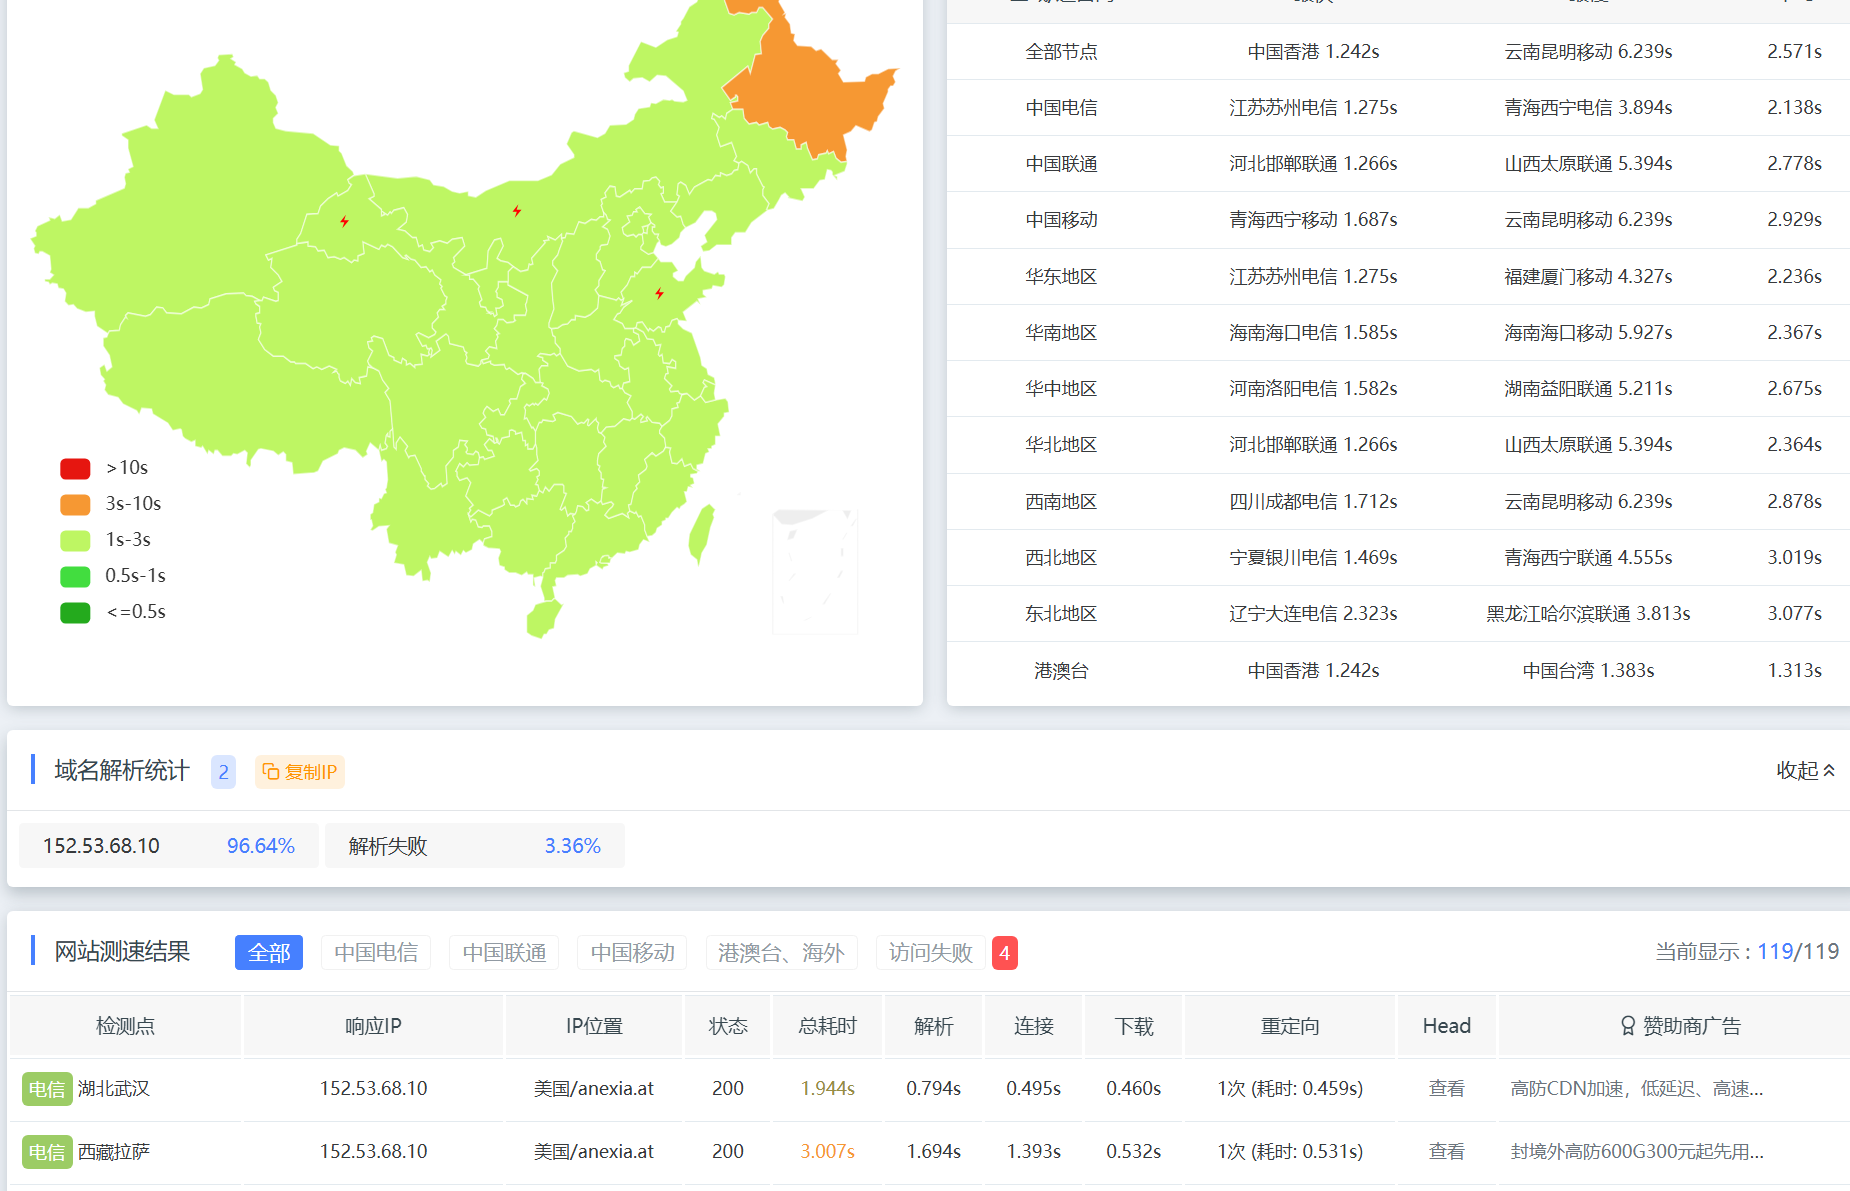This screenshot has width=1850, height=1191.
Task: Click the 96.64% percentage value
Action: (260, 846)
